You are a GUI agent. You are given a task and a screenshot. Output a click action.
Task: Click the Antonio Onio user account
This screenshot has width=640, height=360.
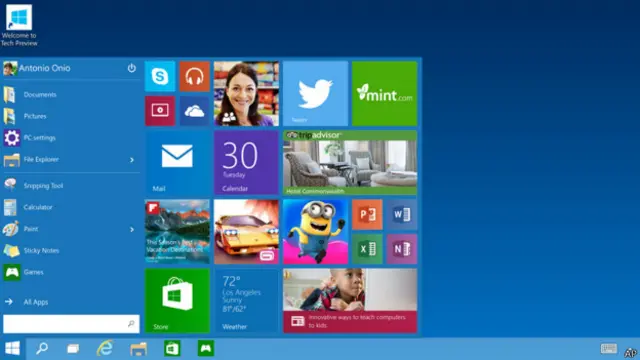point(37,68)
